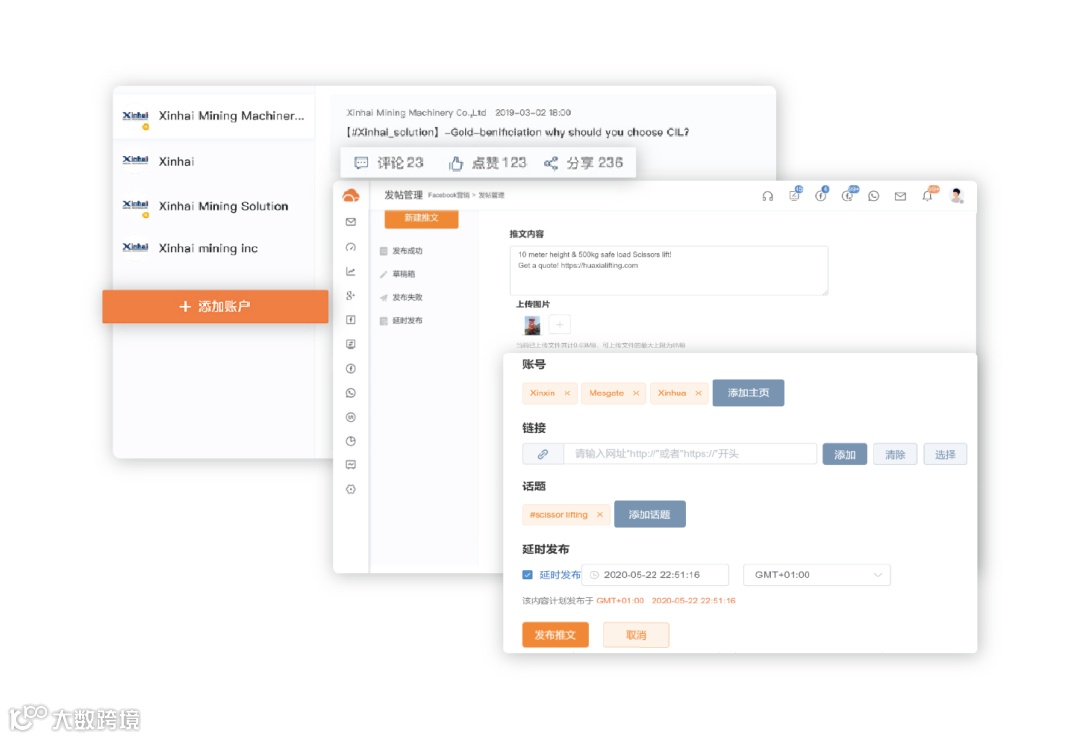Select the Xinhai account
This screenshot has width=1080, height=739.
[x=214, y=161]
